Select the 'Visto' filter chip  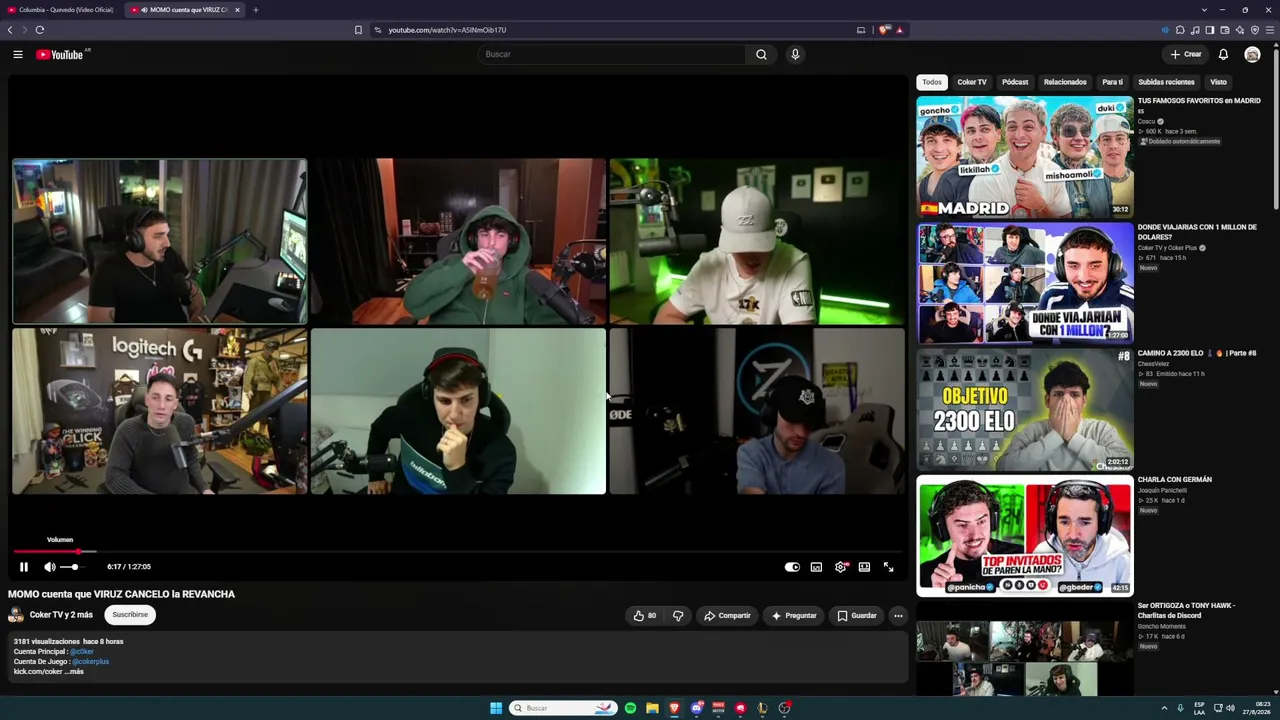[1218, 82]
